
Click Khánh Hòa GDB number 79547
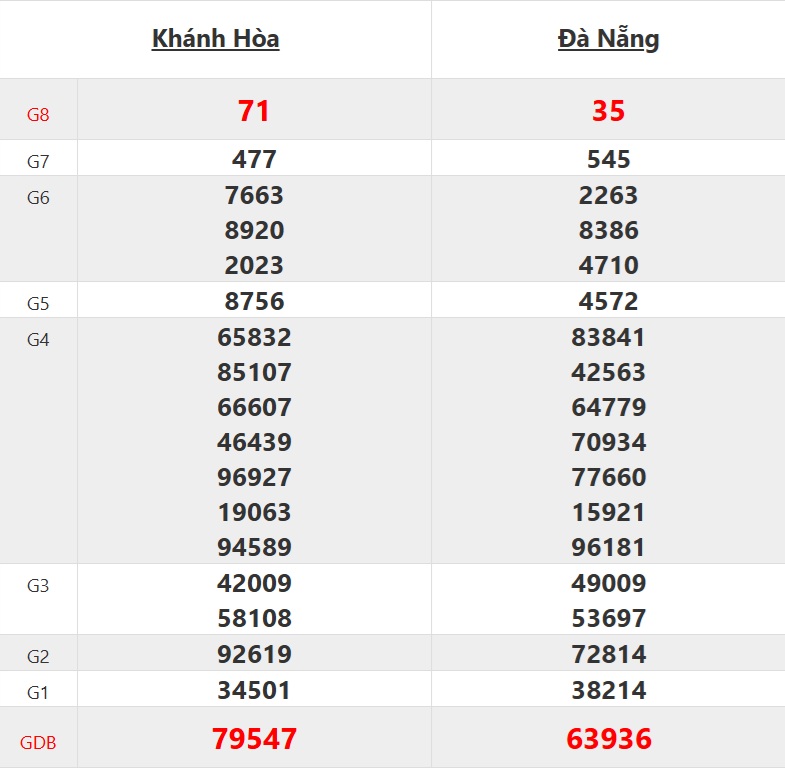coord(254,739)
